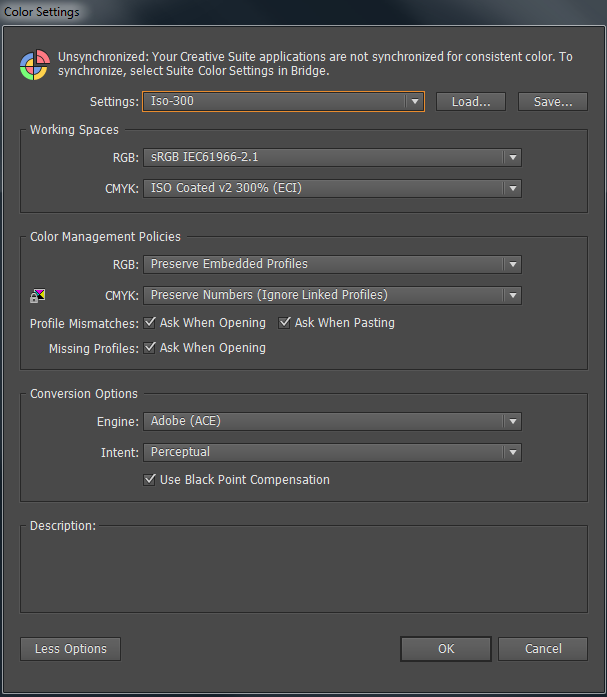Expand CMYK Preserve Numbers policy dropdown

(x=333, y=295)
